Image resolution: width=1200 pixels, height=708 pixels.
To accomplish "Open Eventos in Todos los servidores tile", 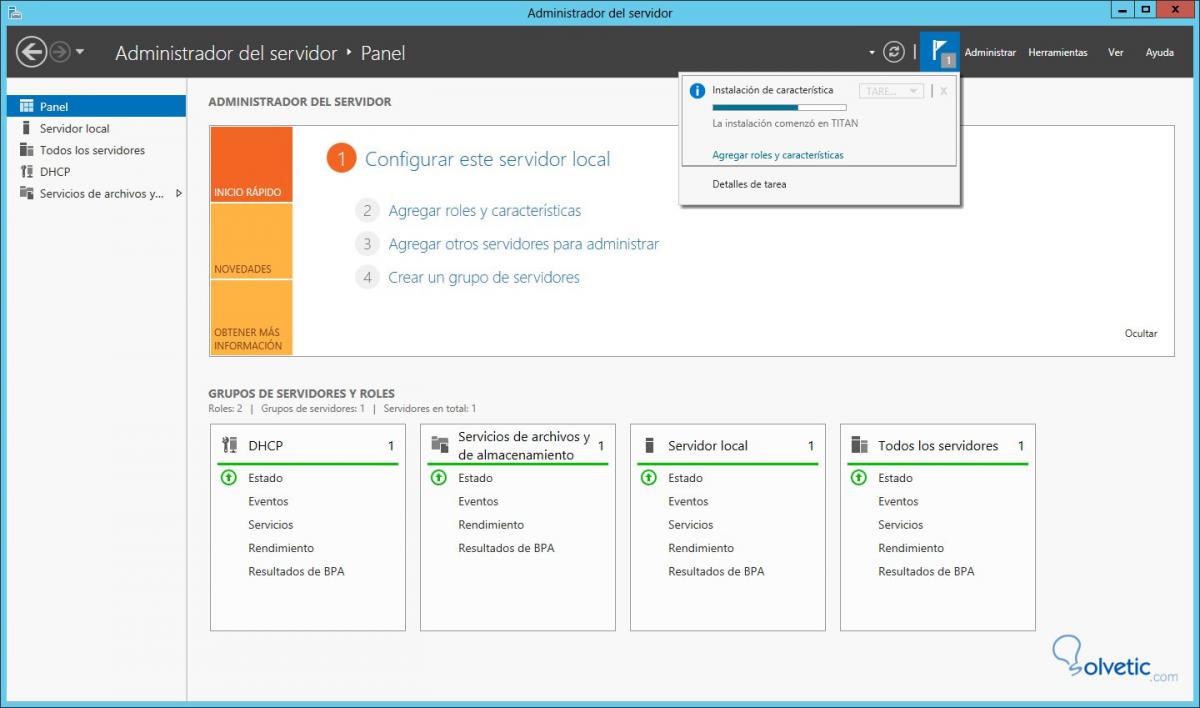I will pyautogui.click(x=898, y=502).
